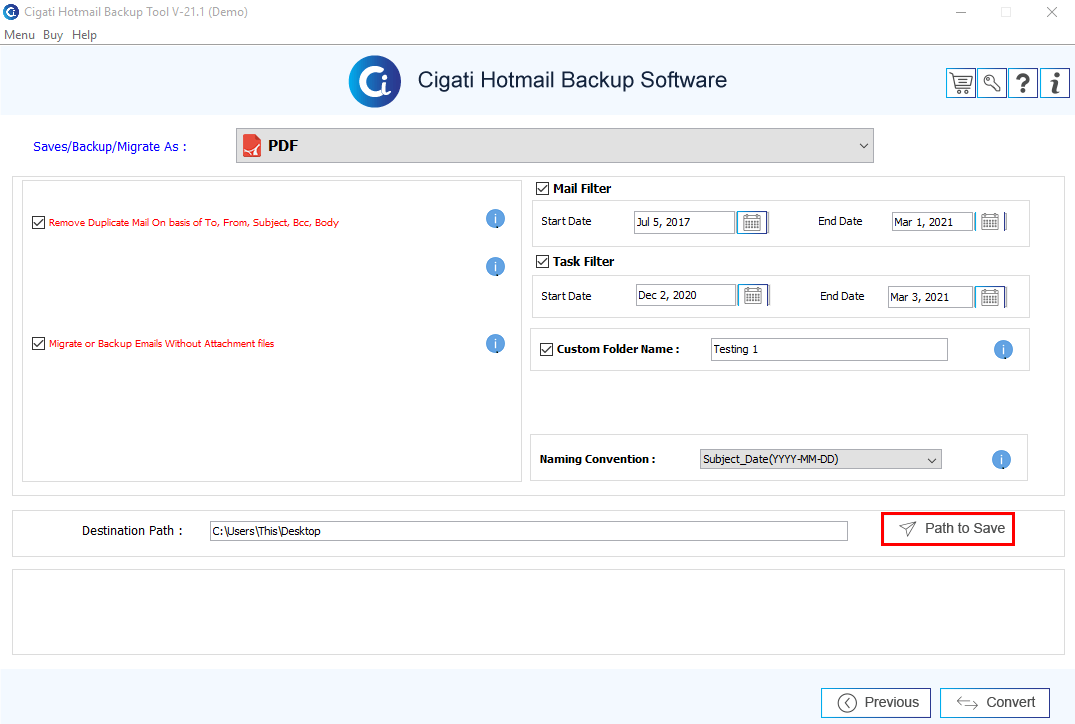Open the Help menu
Viewport: 1075px width, 724px height.
pos(84,35)
